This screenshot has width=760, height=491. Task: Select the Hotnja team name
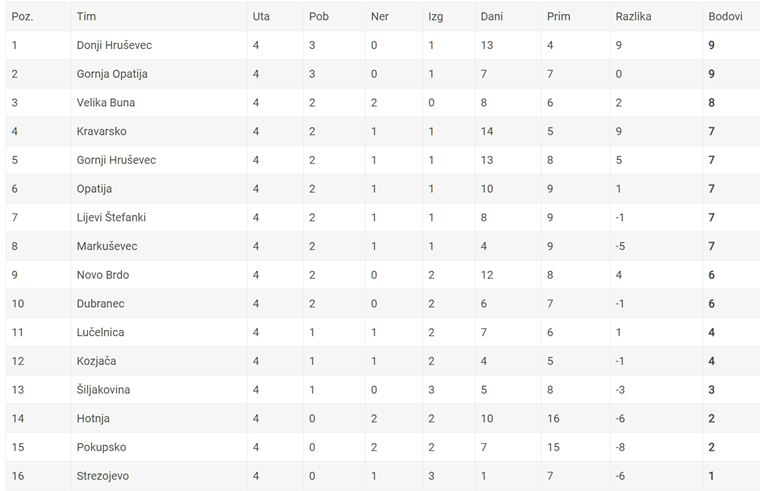[x=93, y=418]
